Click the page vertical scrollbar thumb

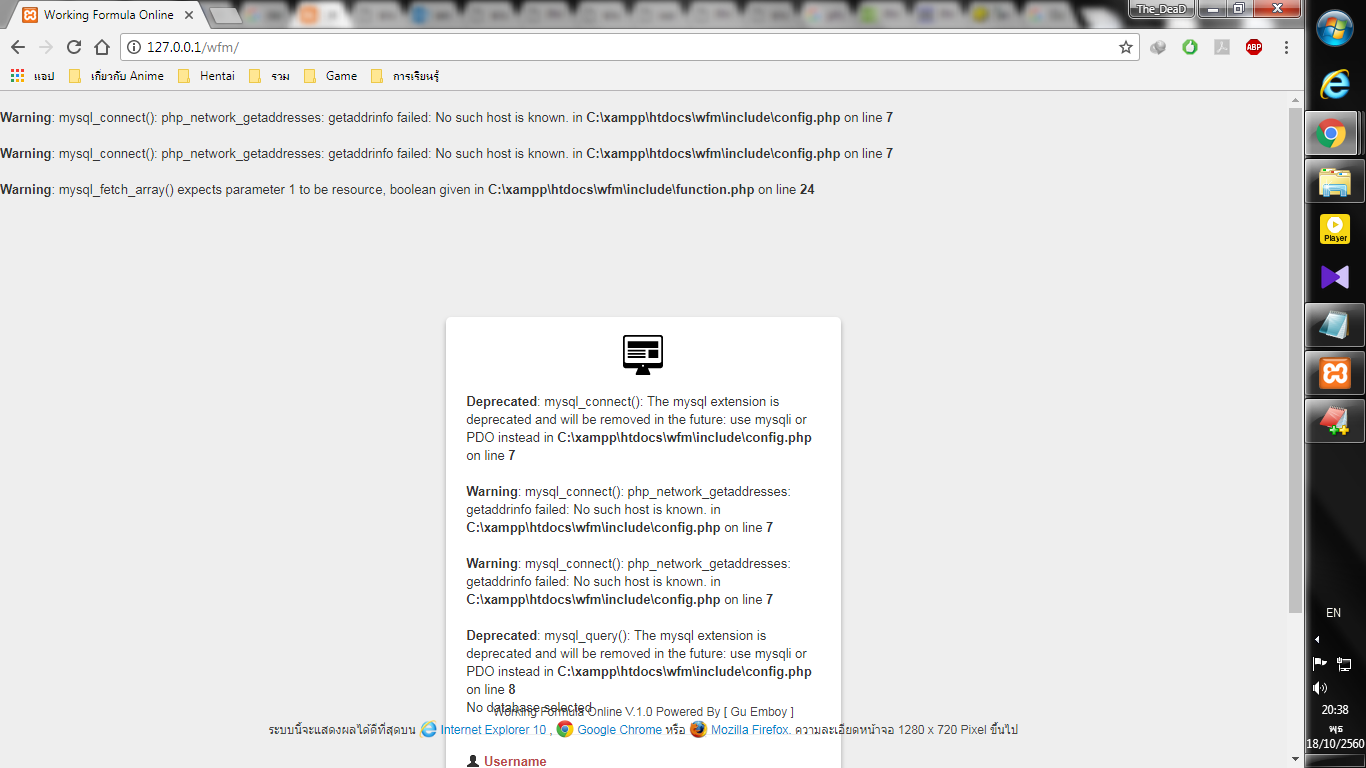(1296, 360)
